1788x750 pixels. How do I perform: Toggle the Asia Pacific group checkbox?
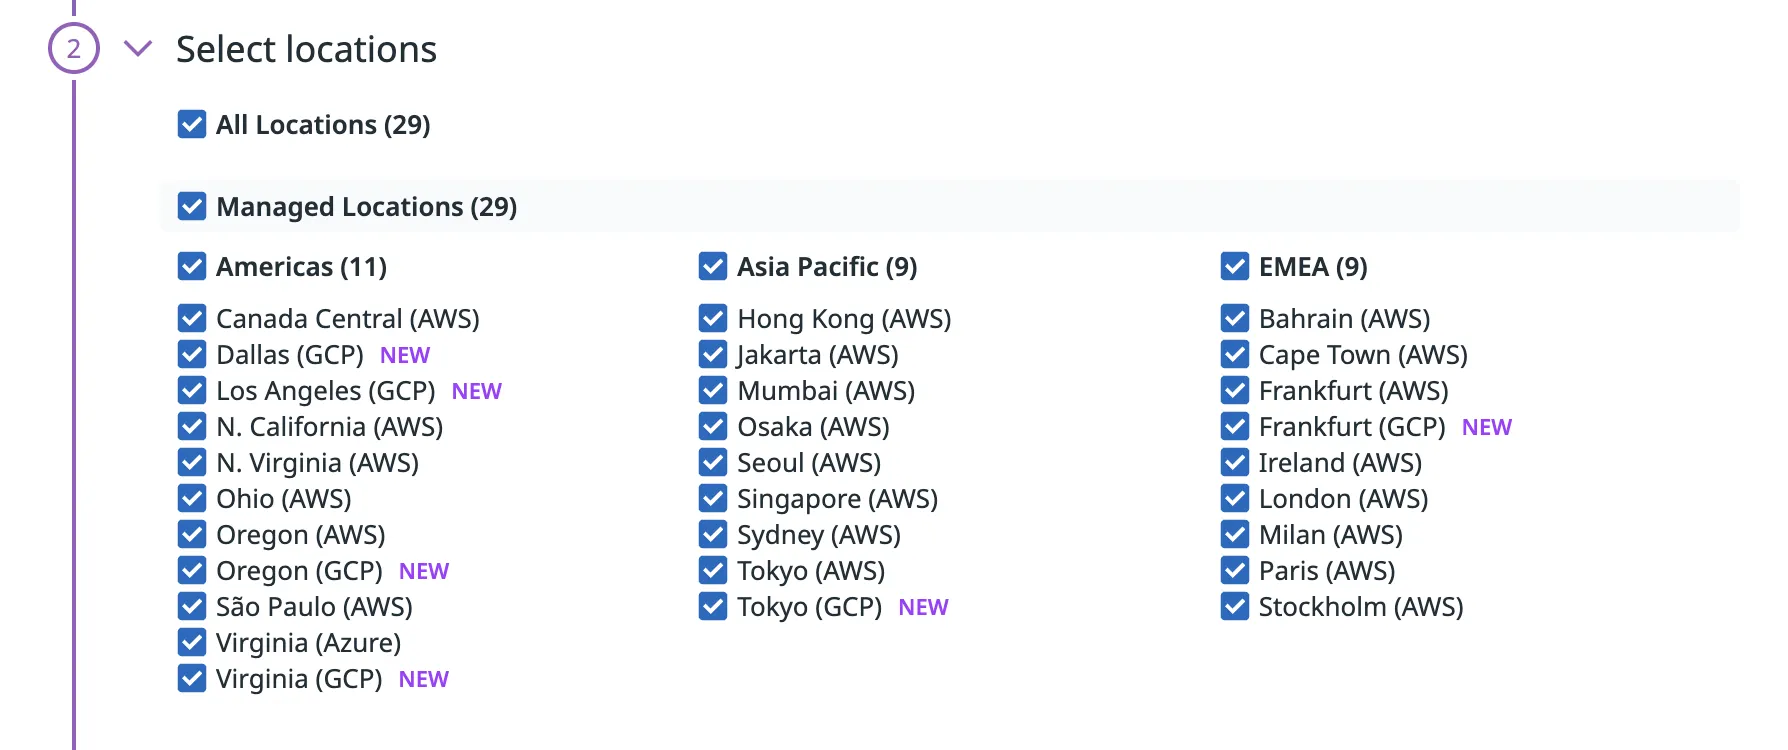pyautogui.click(x=713, y=266)
